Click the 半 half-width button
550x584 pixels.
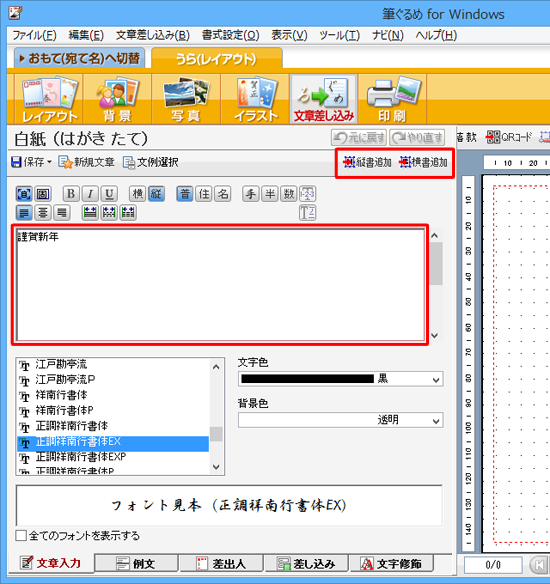point(270,194)
